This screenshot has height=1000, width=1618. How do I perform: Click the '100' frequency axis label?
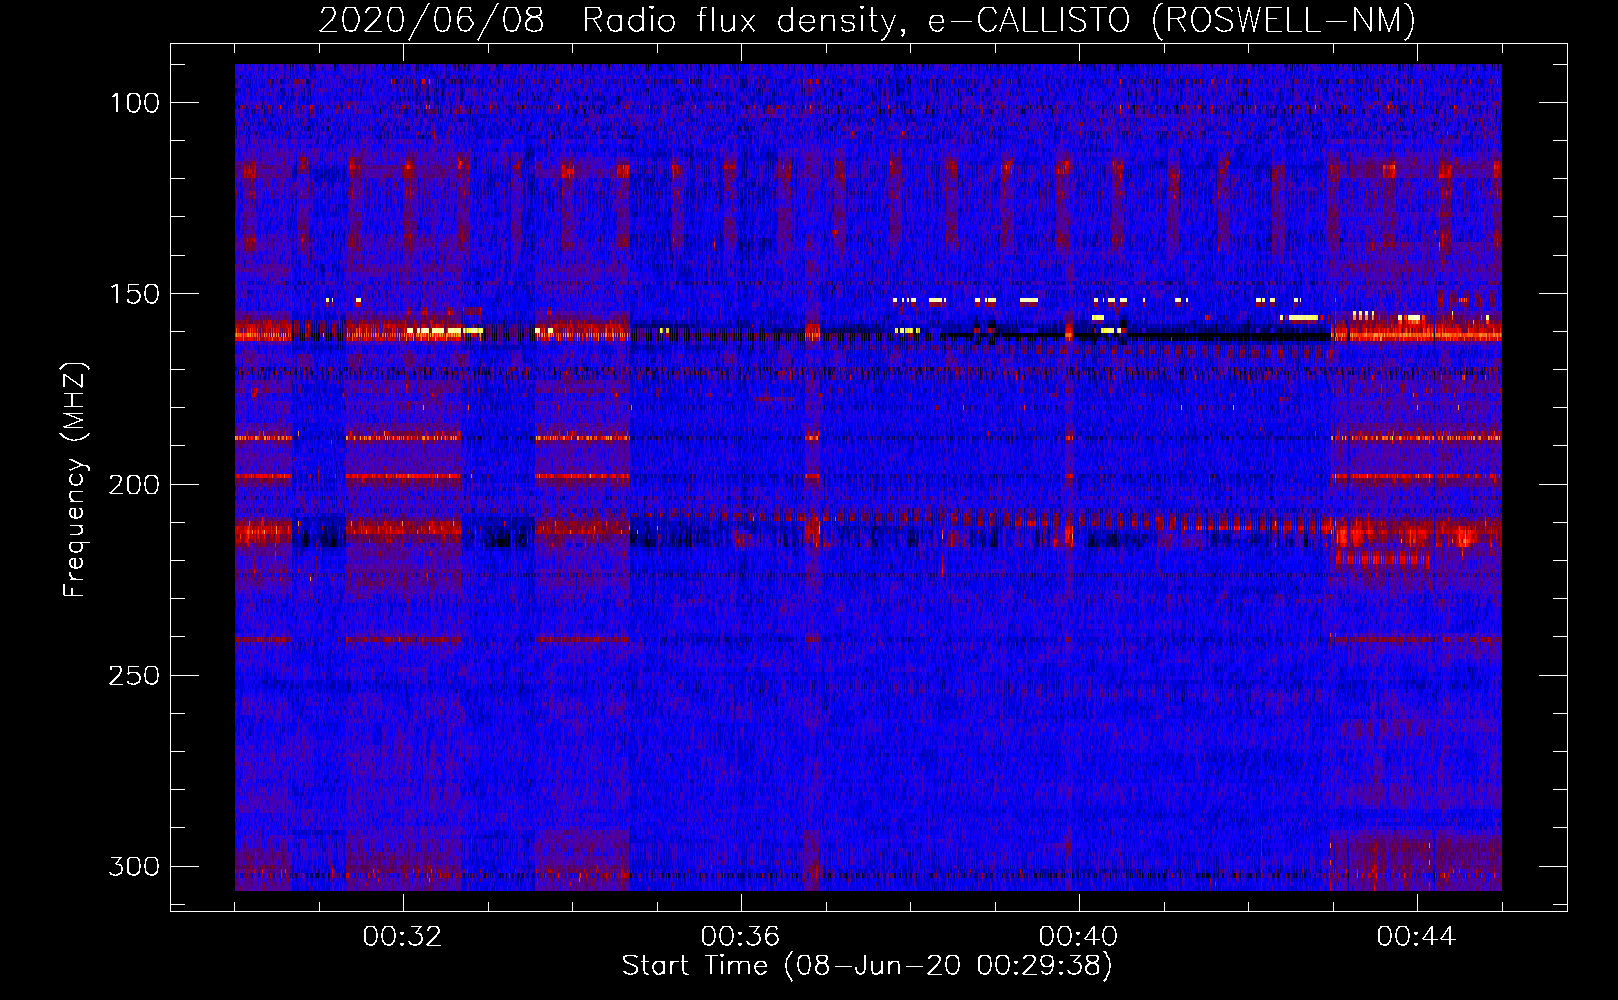(134, 103)
